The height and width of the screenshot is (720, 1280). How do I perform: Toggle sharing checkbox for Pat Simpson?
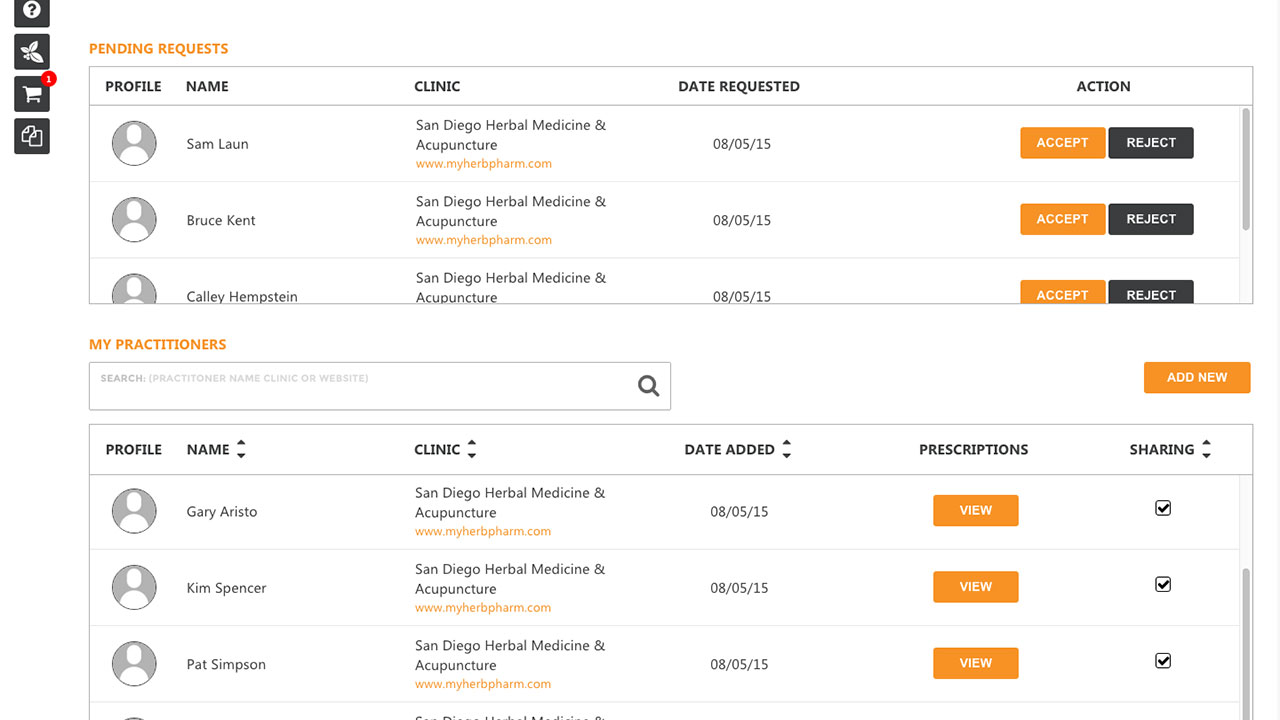pos(1163,660)
